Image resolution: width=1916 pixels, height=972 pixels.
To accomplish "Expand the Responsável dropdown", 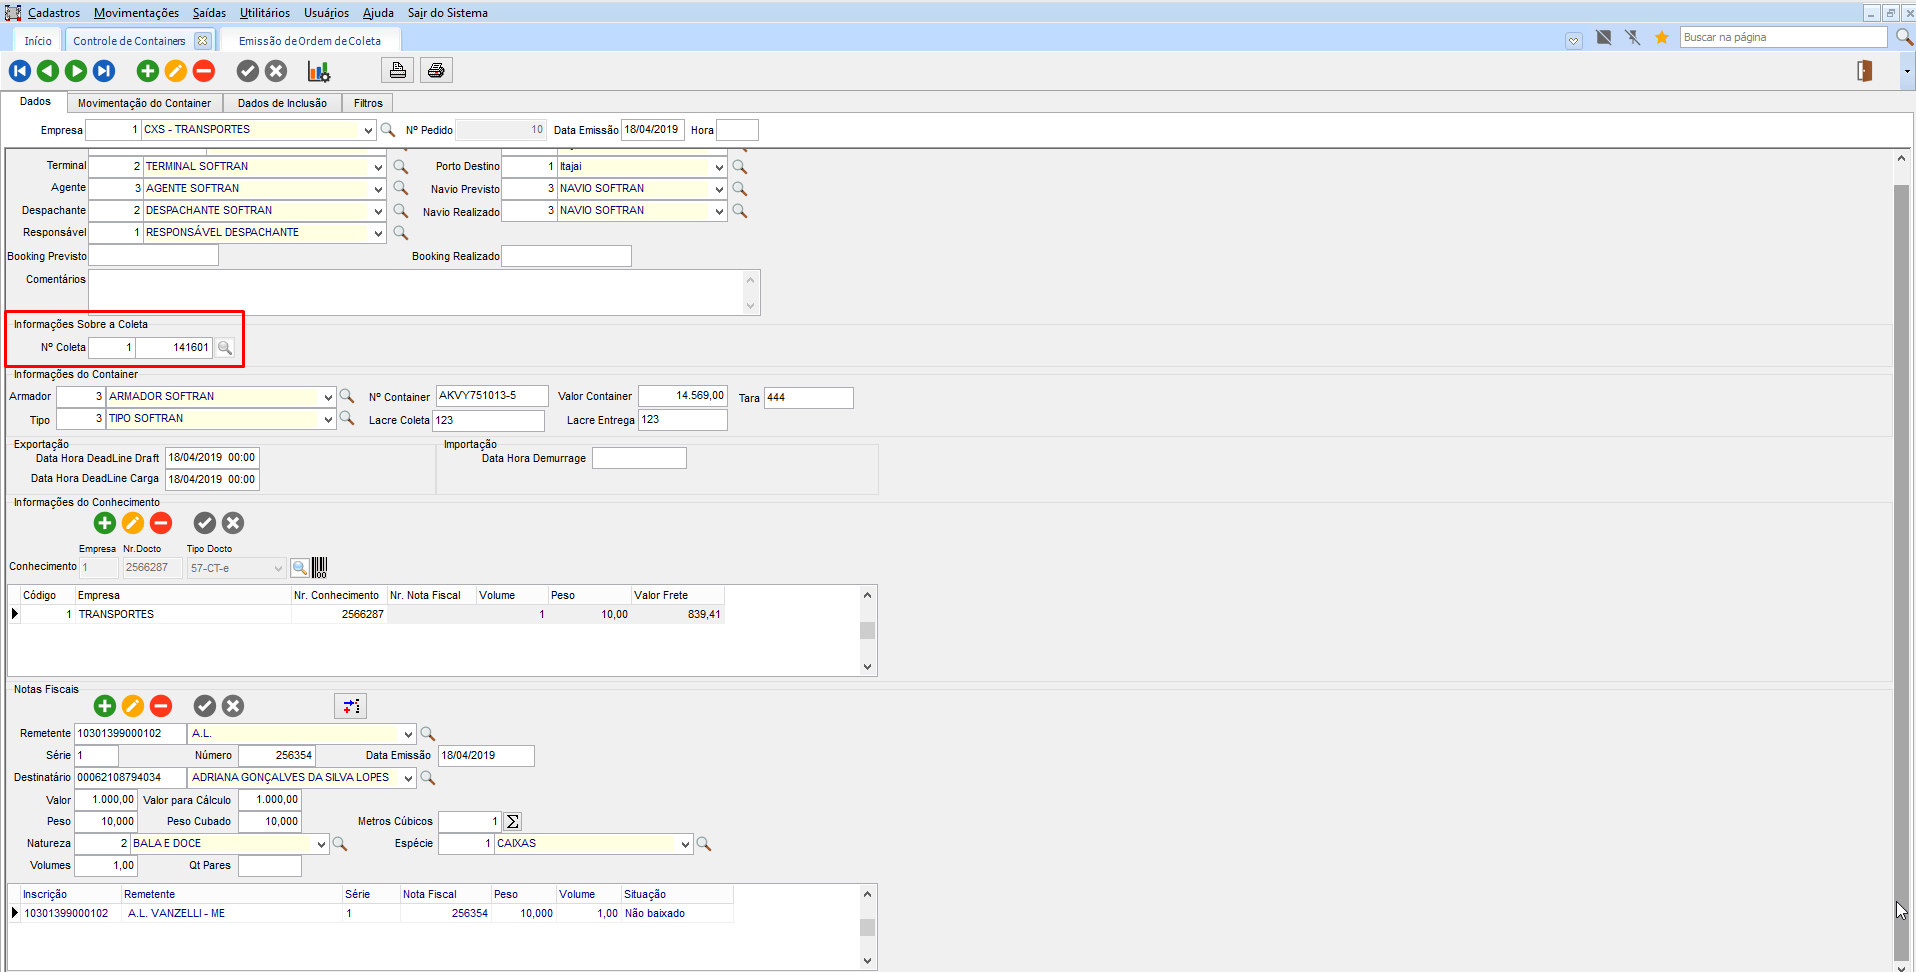I will pyautogui.click(x=378, y=233).
